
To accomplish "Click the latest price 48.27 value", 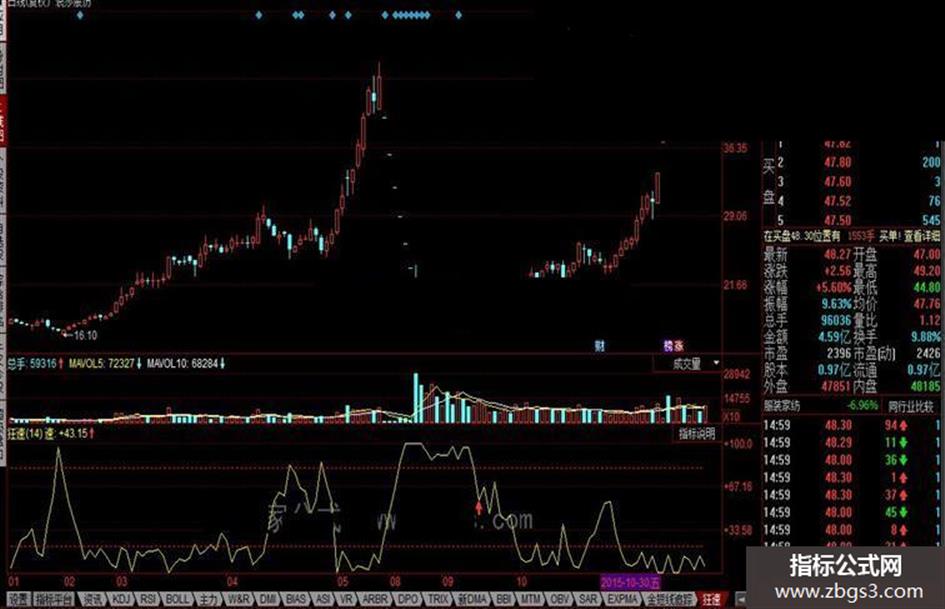I will pyautogui.click(x=837, y=255).
